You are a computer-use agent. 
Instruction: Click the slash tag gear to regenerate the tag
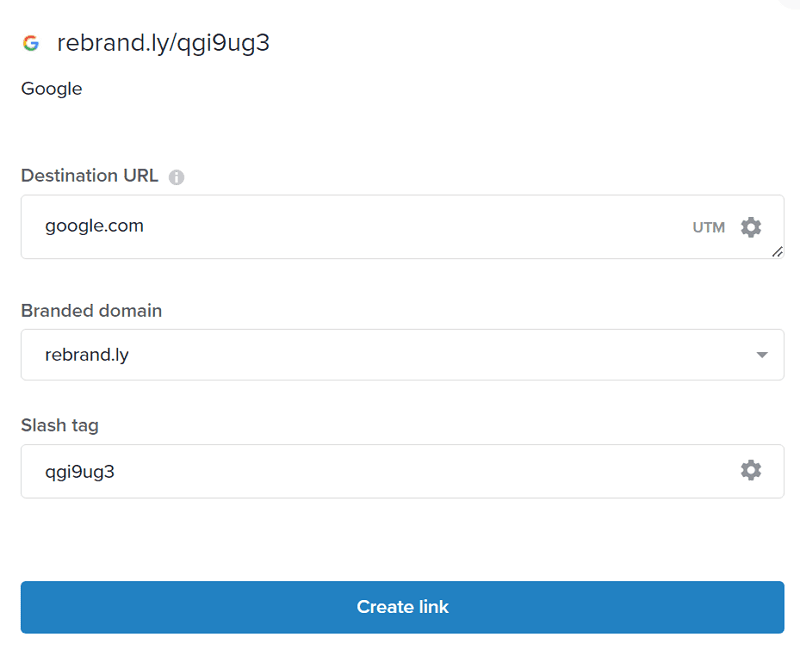751,470
